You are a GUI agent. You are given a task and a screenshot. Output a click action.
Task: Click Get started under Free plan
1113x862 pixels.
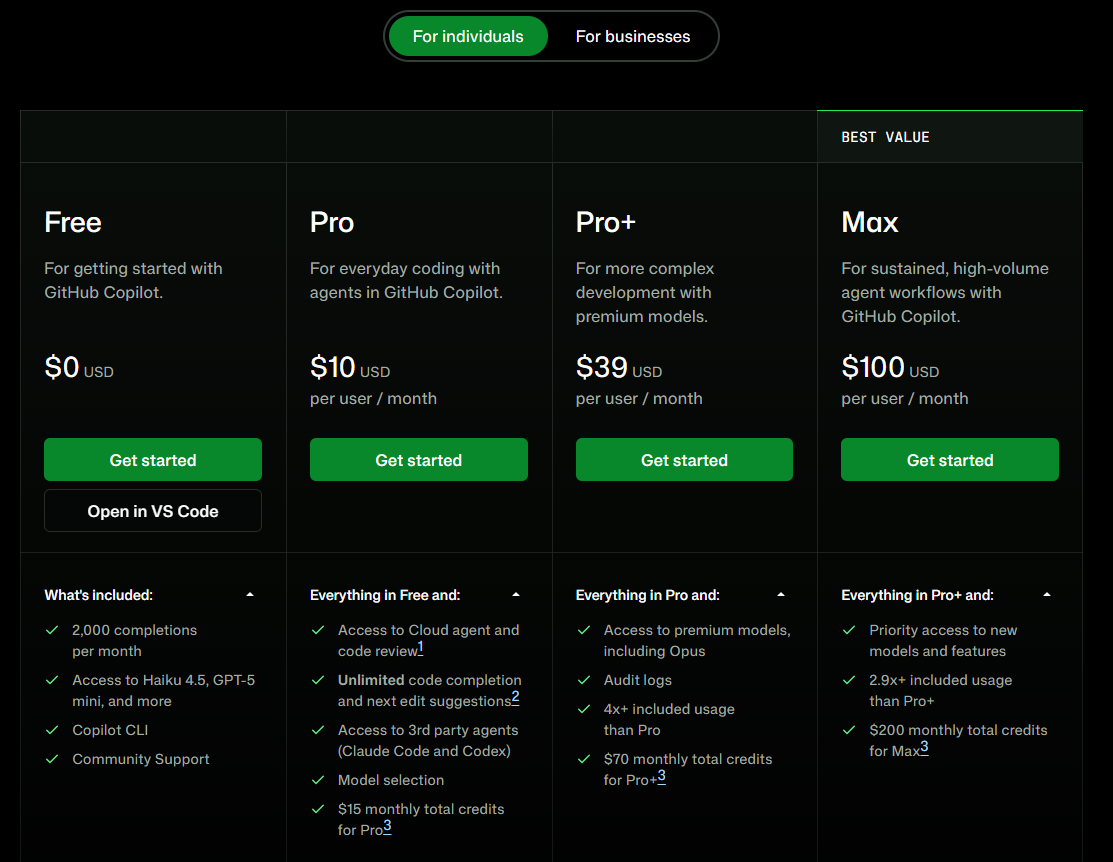pos(153,459)
